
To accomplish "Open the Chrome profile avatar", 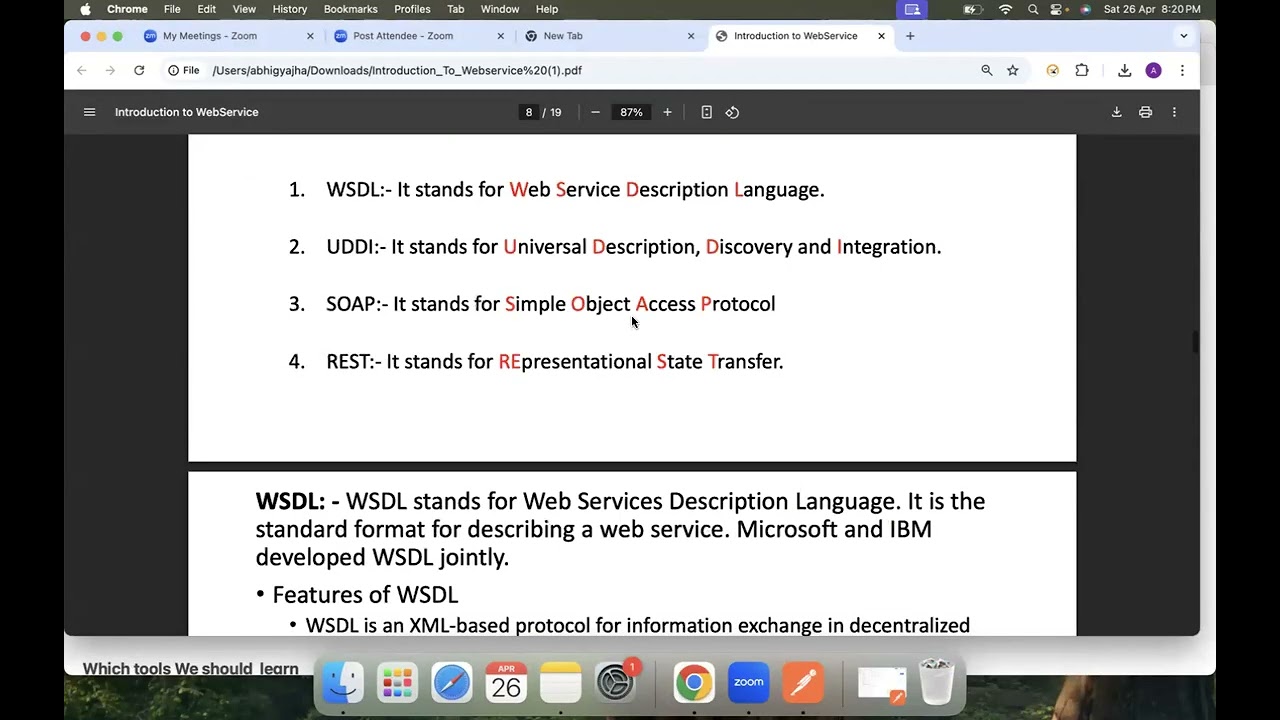I will point(1153,70).
